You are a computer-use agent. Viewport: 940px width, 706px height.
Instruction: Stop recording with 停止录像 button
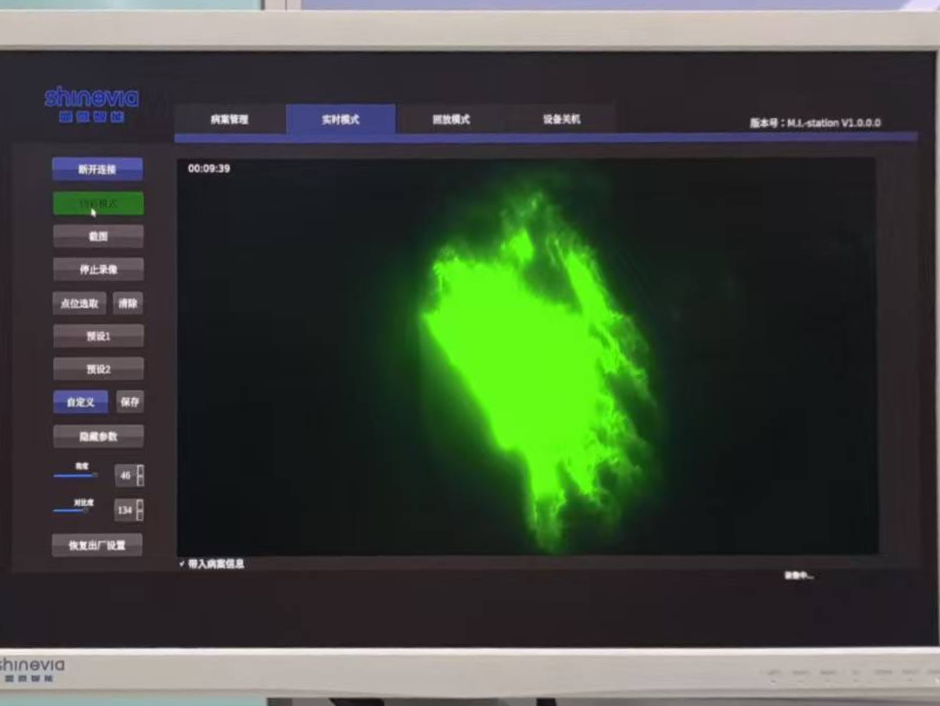click(97, 270)
